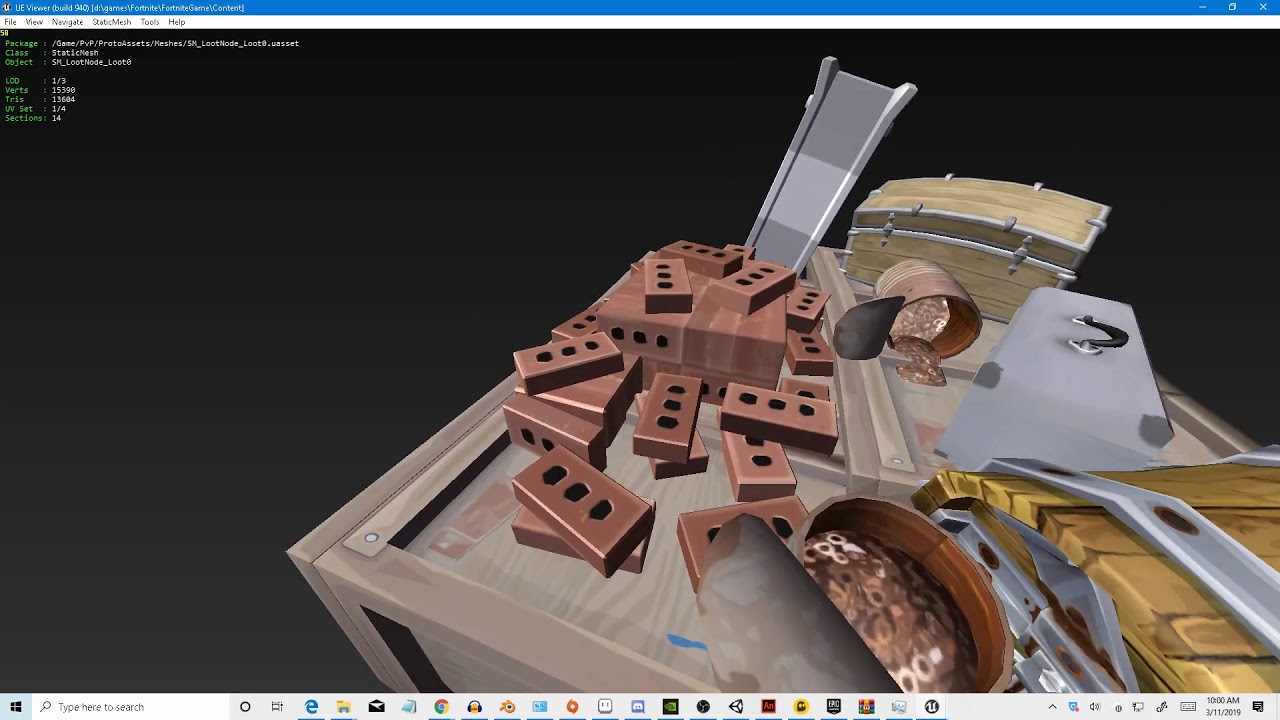Switch to Unreal Engine taskbar icon
The height and width of the screenshot is (720, 1280).
pos(931,707)
